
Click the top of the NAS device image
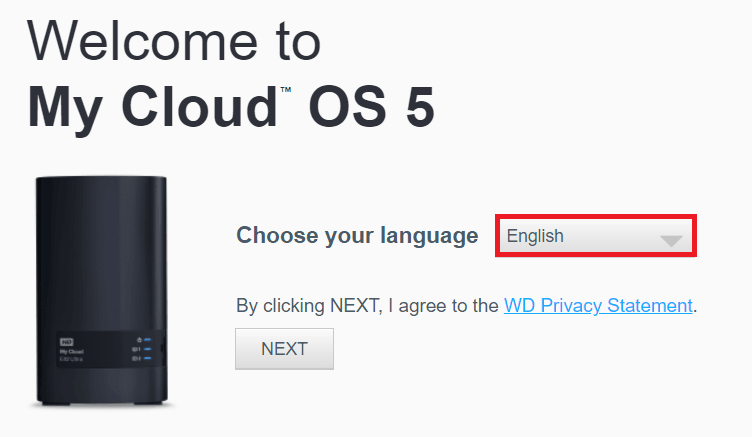(x=100, y=182)
